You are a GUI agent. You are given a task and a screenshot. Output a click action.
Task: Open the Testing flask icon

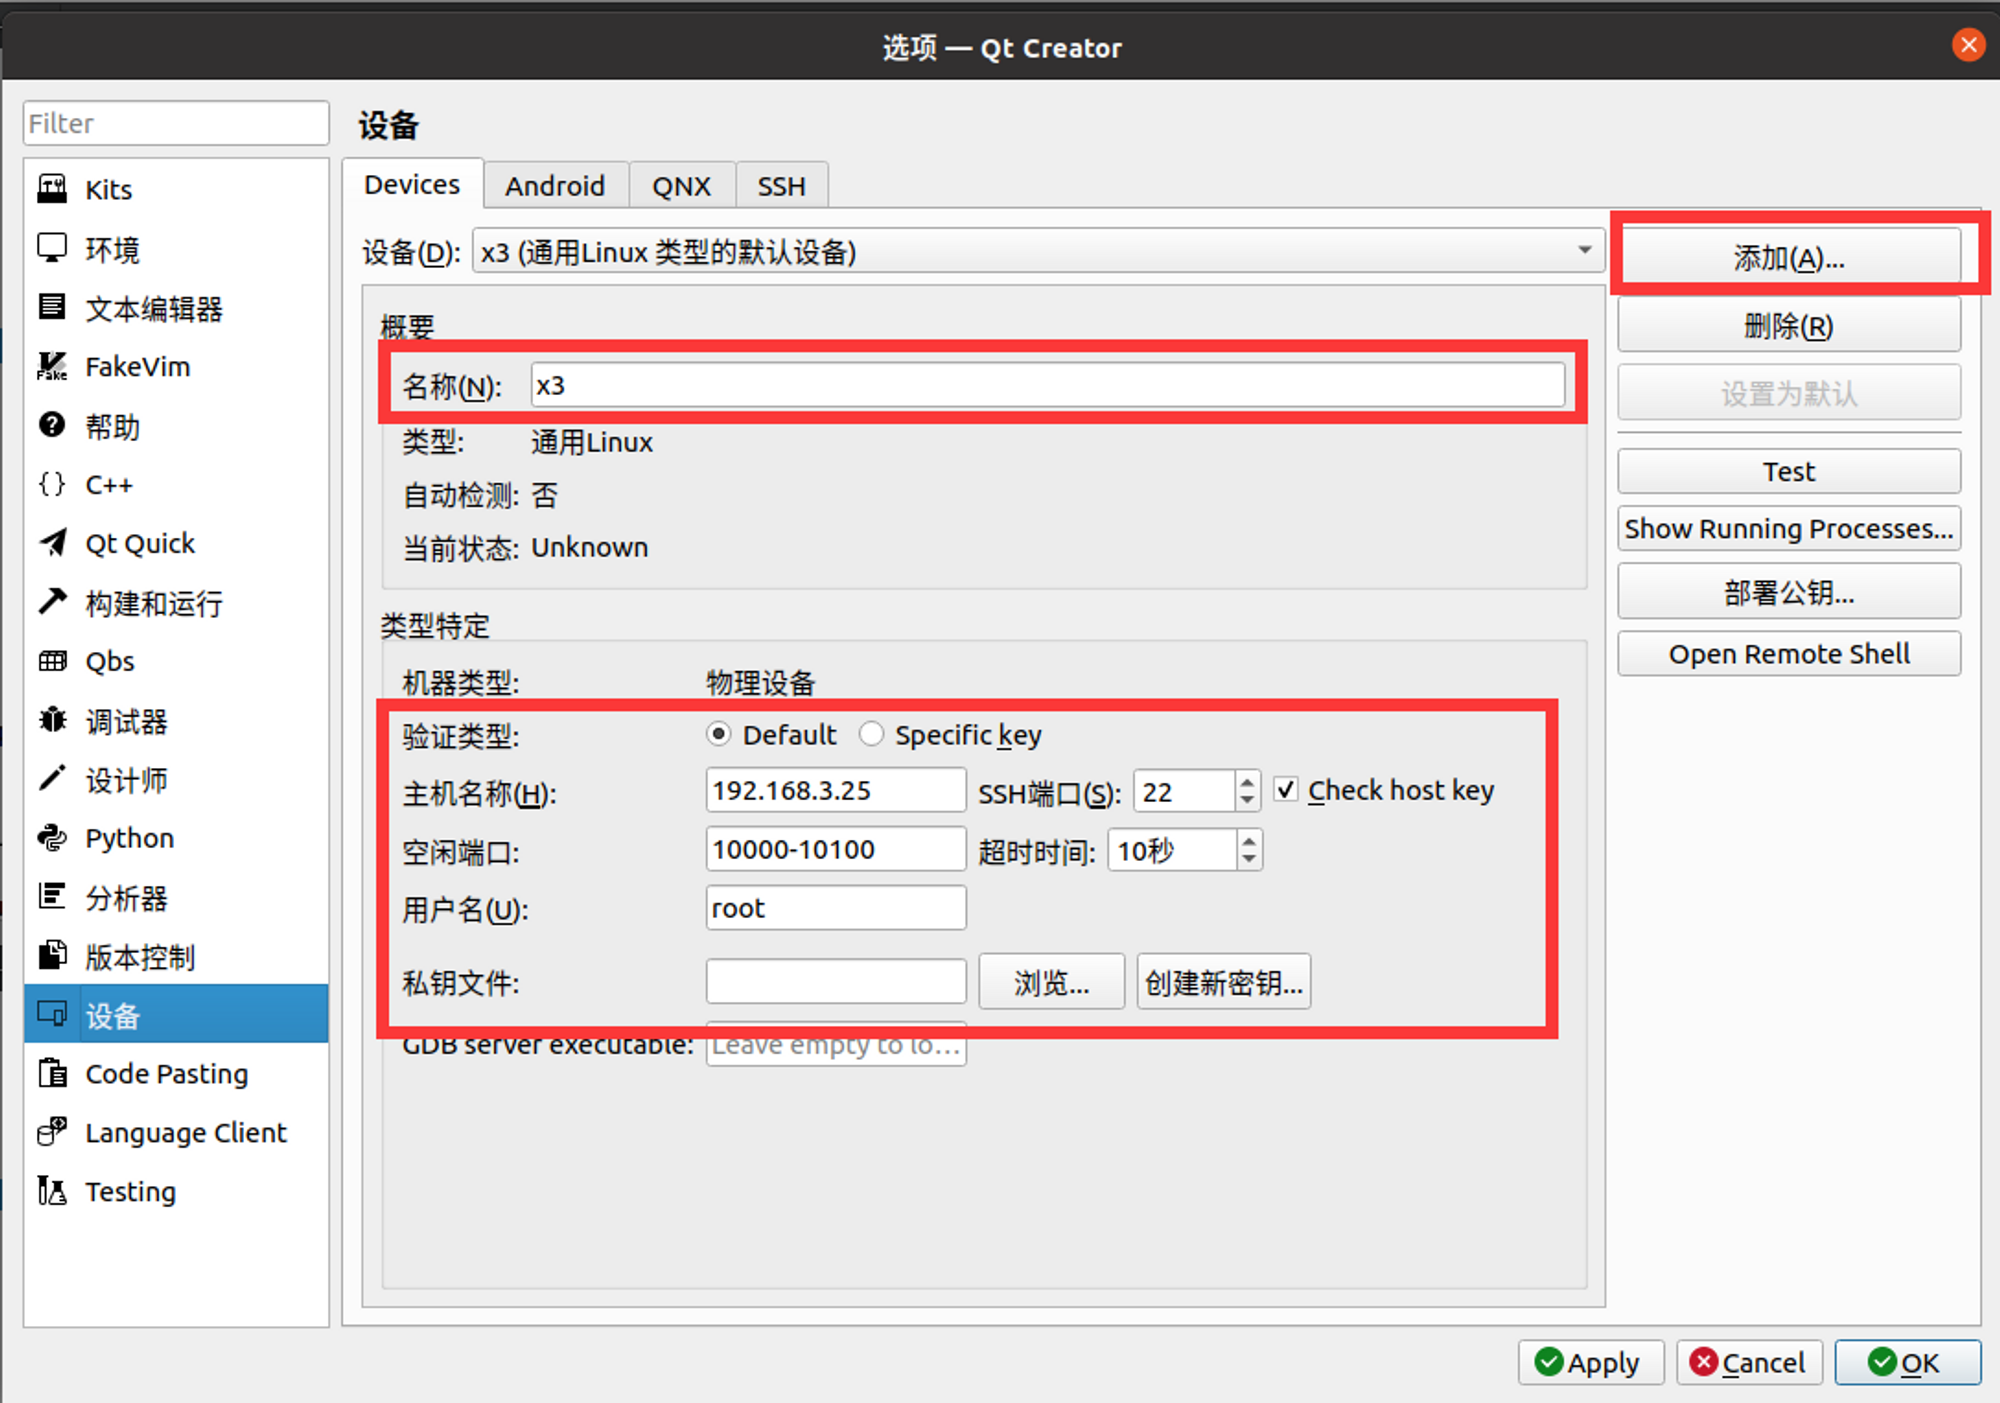tap(52, 1191)
